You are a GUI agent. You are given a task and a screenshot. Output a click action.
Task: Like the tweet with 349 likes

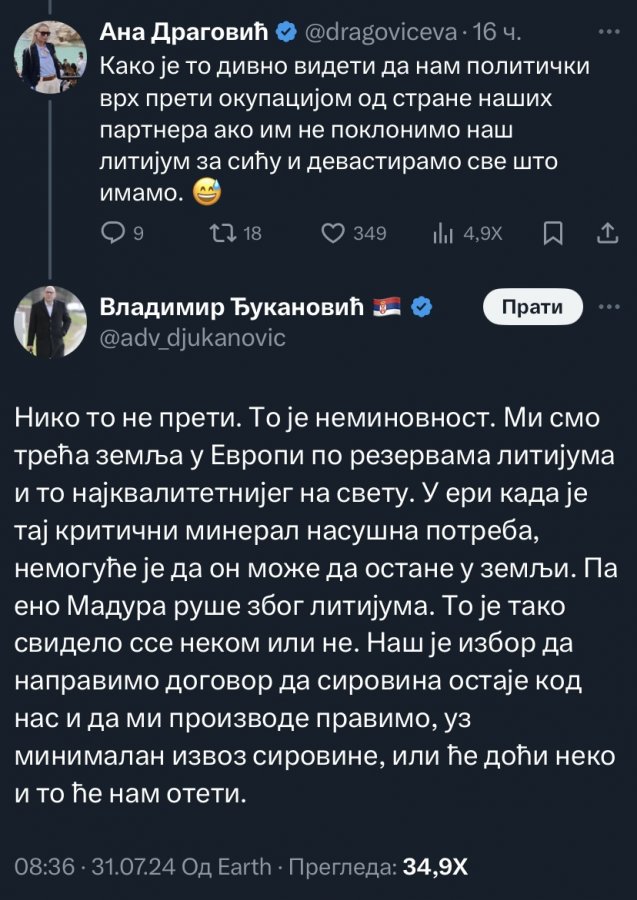[x=331, y=233]
